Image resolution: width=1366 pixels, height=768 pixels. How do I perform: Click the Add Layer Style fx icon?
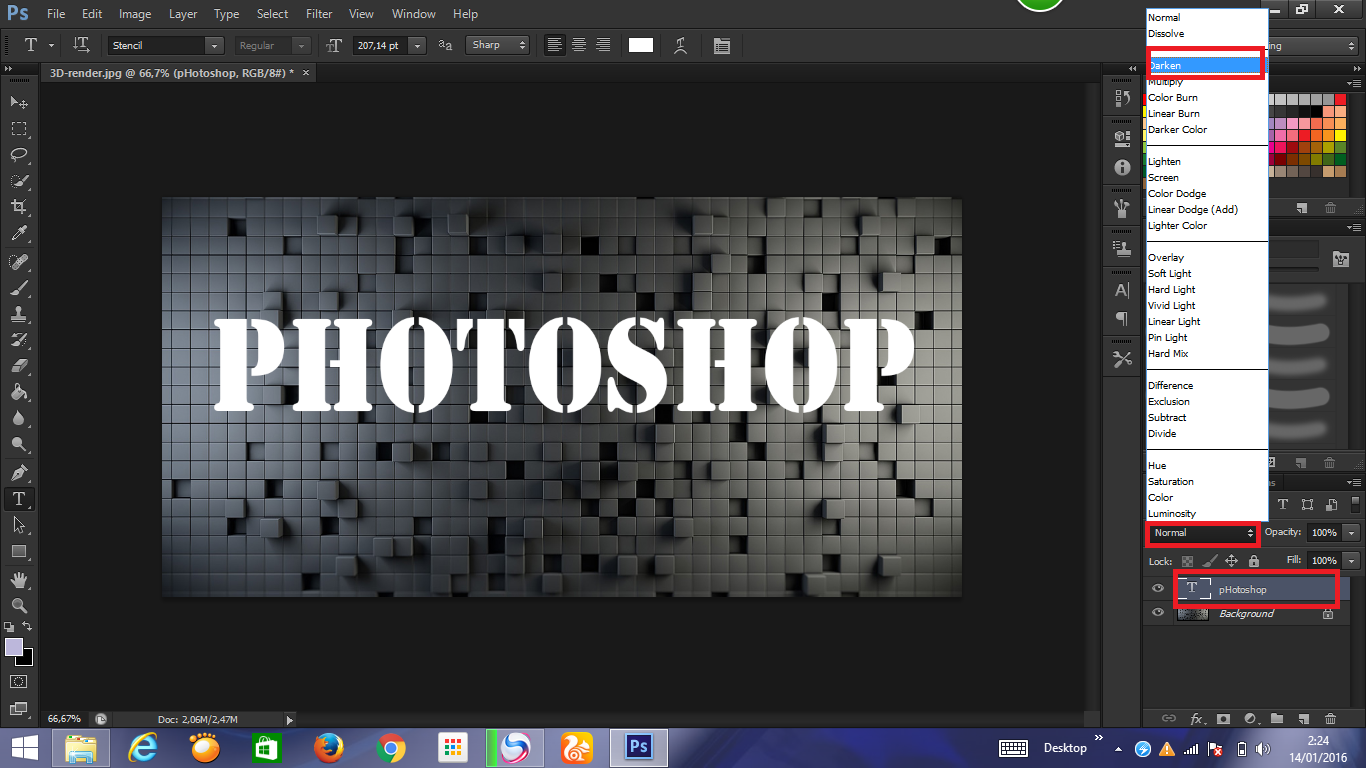(x=1197, y=718)
